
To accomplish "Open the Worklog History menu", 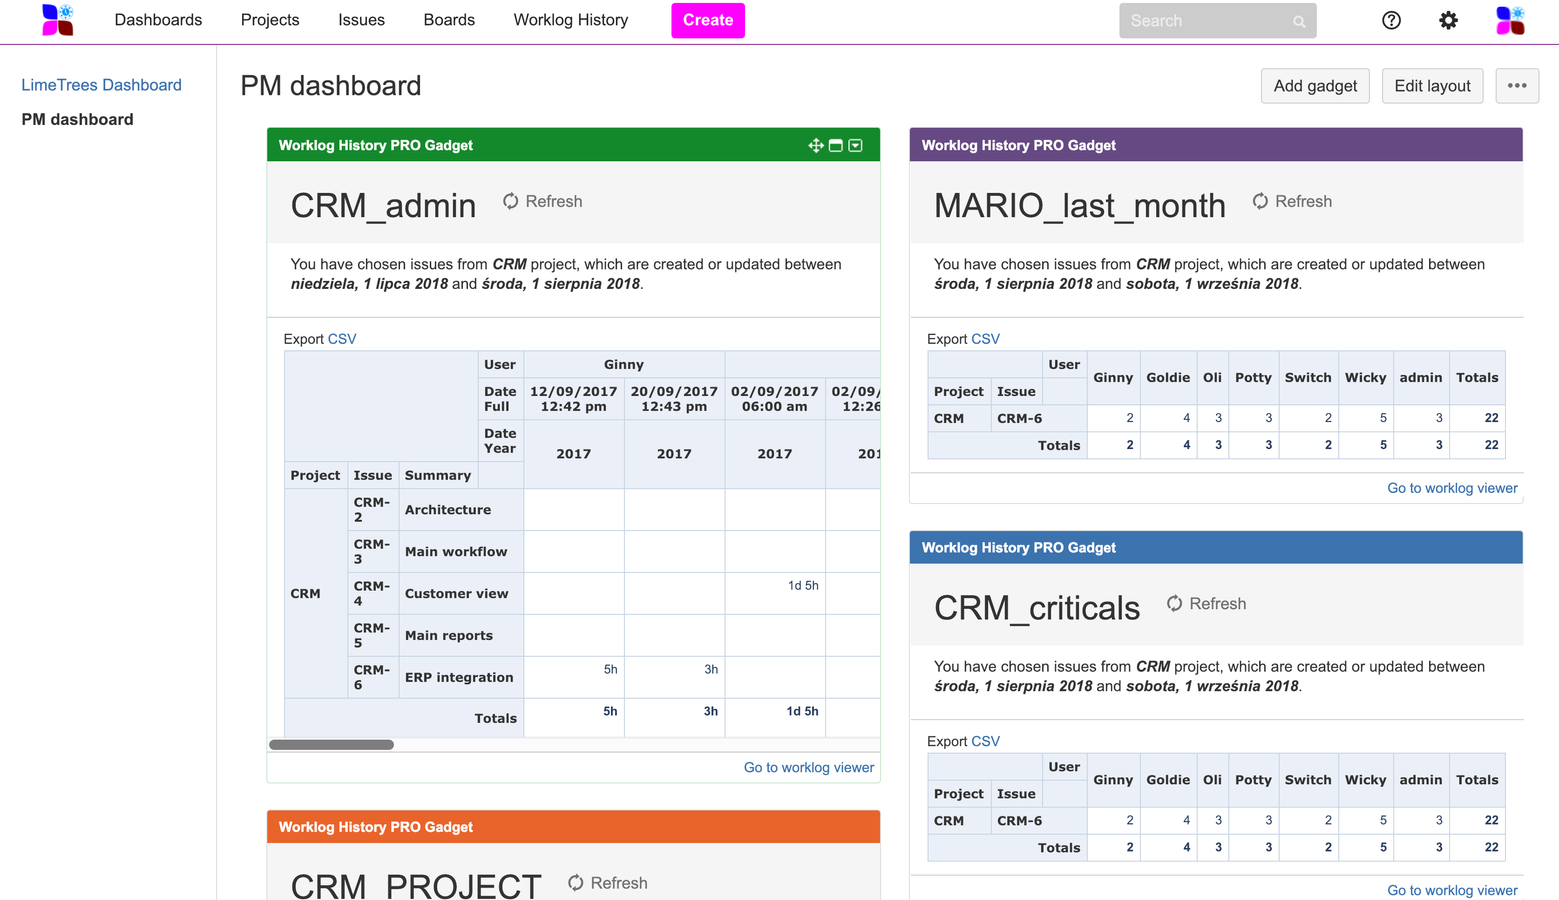I will pyautogui.click(x=571, y=20).
